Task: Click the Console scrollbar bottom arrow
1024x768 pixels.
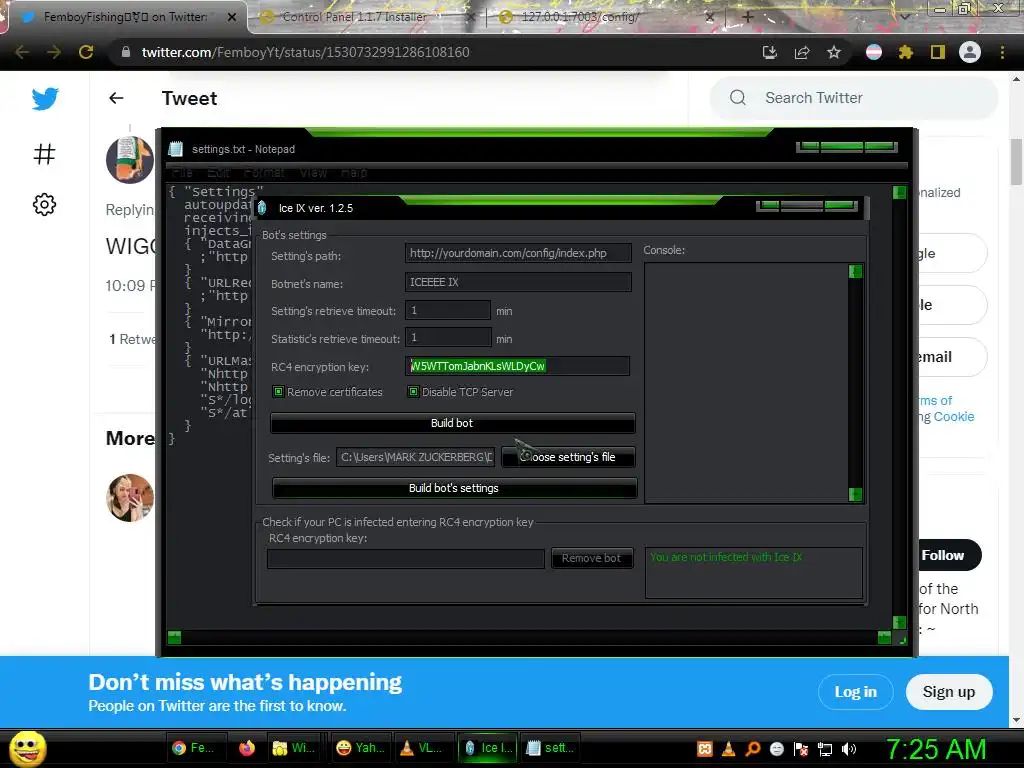Action: click(856, 494)
